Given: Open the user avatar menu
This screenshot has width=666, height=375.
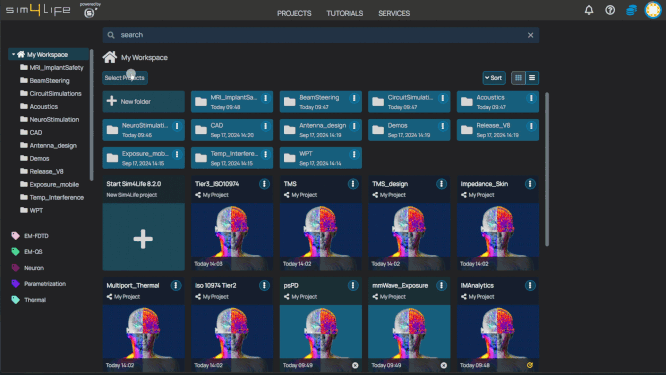Looking at the screenshot, I should click(653, 10).
